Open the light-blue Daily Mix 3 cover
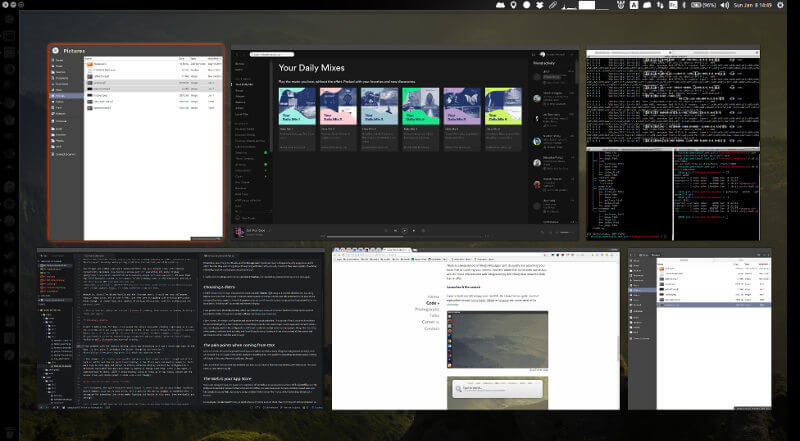This screenshot has height=441, width=800. pyautogui.click(x=380, y=106)
